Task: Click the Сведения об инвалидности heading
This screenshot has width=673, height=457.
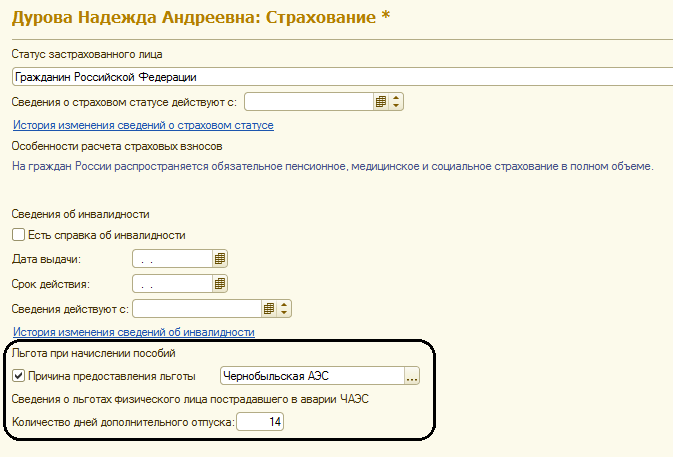Action: click(81, 214)
